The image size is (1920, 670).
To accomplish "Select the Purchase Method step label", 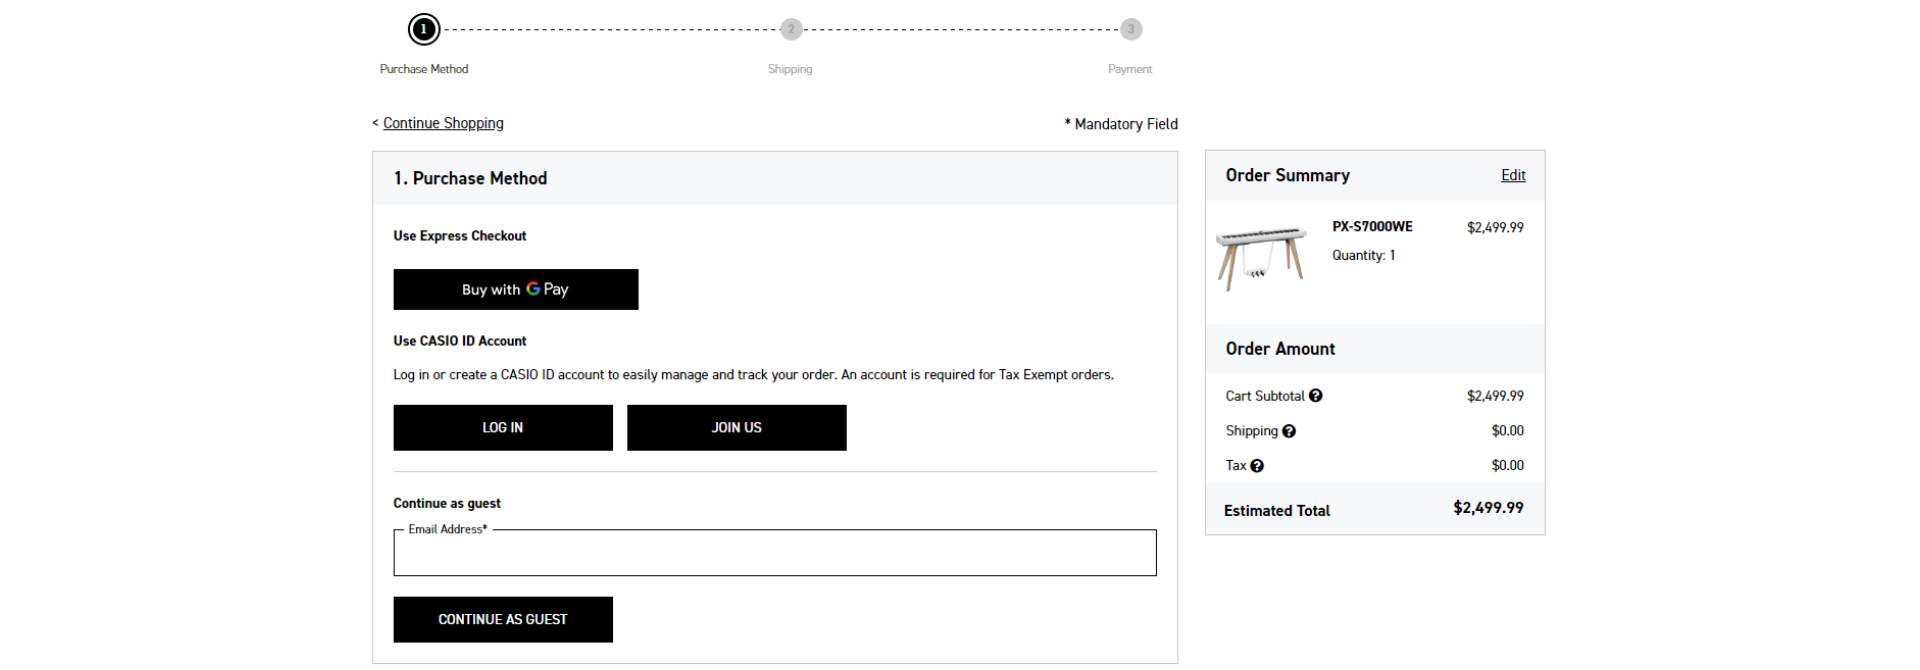I will [424, 69].
